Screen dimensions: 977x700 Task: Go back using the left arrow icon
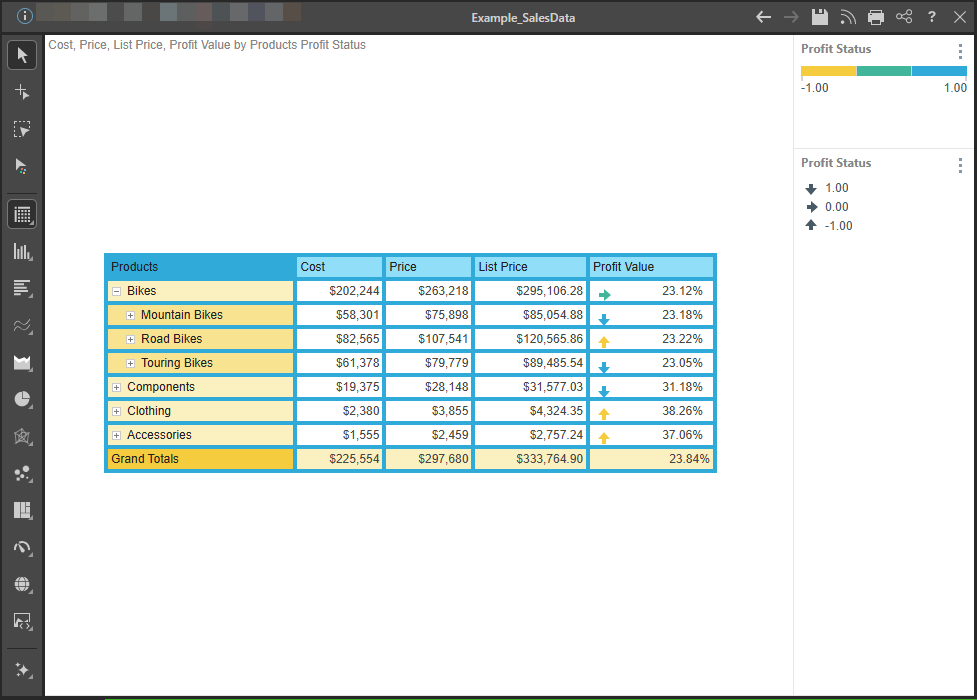764,17
